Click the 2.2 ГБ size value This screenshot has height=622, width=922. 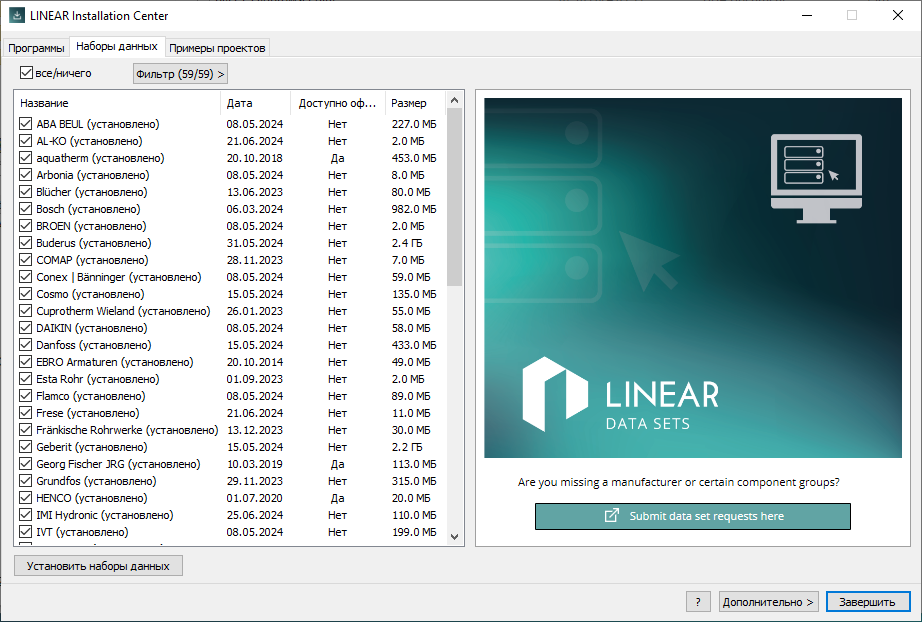[x=407, y=447]
